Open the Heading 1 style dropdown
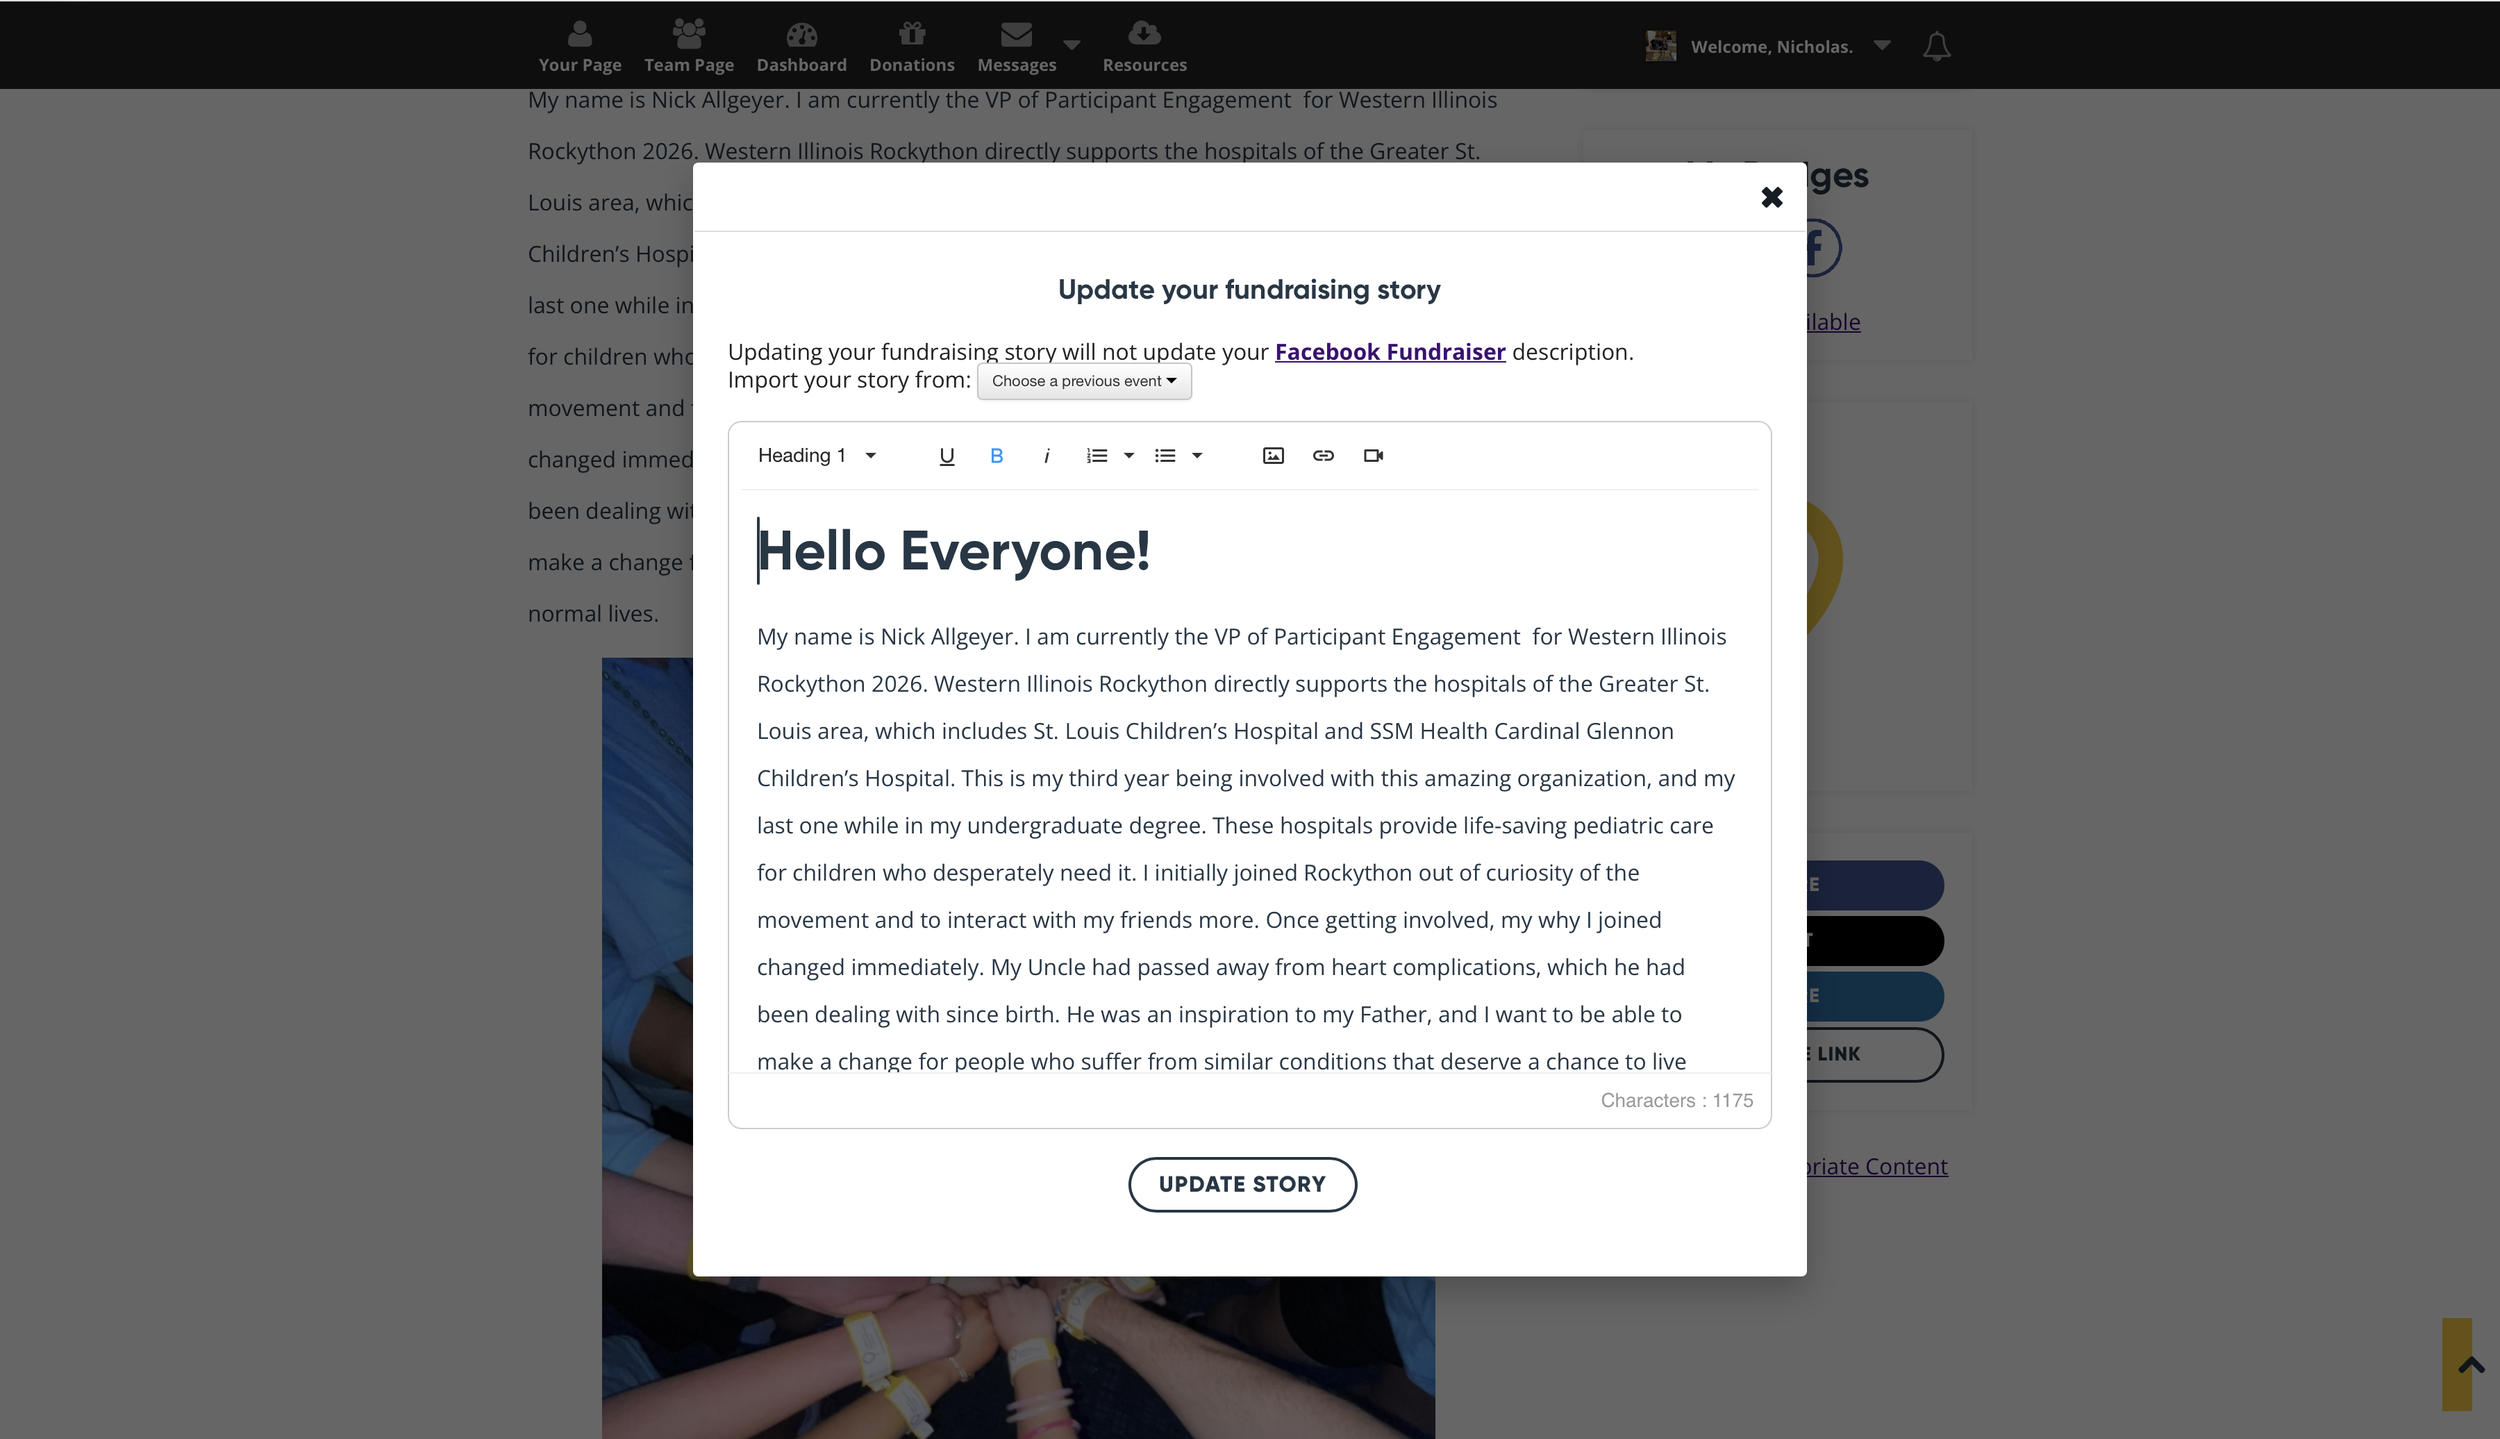This screenshot has width=2500, height=1439. 817,456
